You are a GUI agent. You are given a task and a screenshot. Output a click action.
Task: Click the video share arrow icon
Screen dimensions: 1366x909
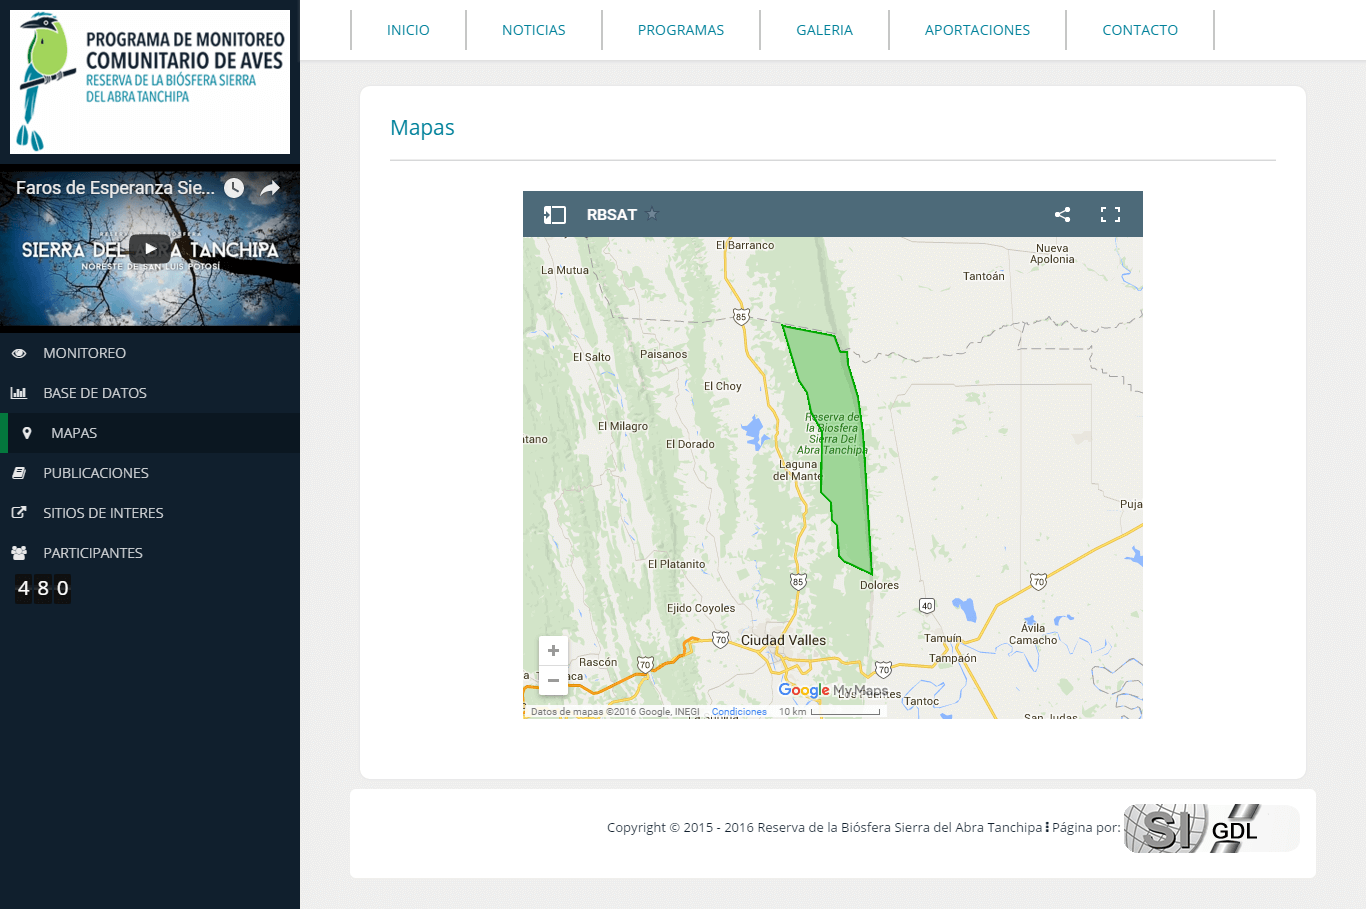[270, 188]
